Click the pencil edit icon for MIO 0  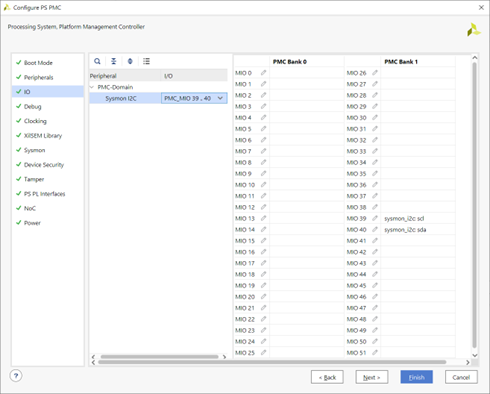pyautogui.click(x=263, y=73)
